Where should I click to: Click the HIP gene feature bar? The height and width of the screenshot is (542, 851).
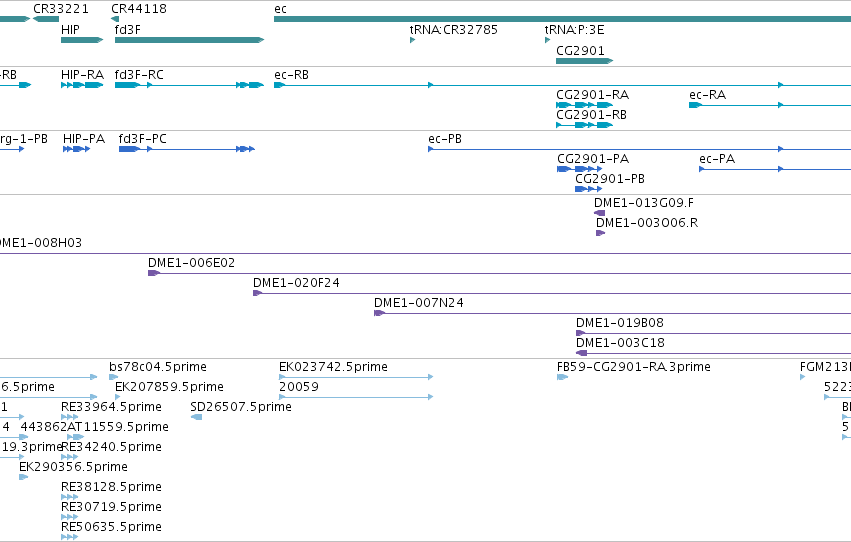[82, 40]
